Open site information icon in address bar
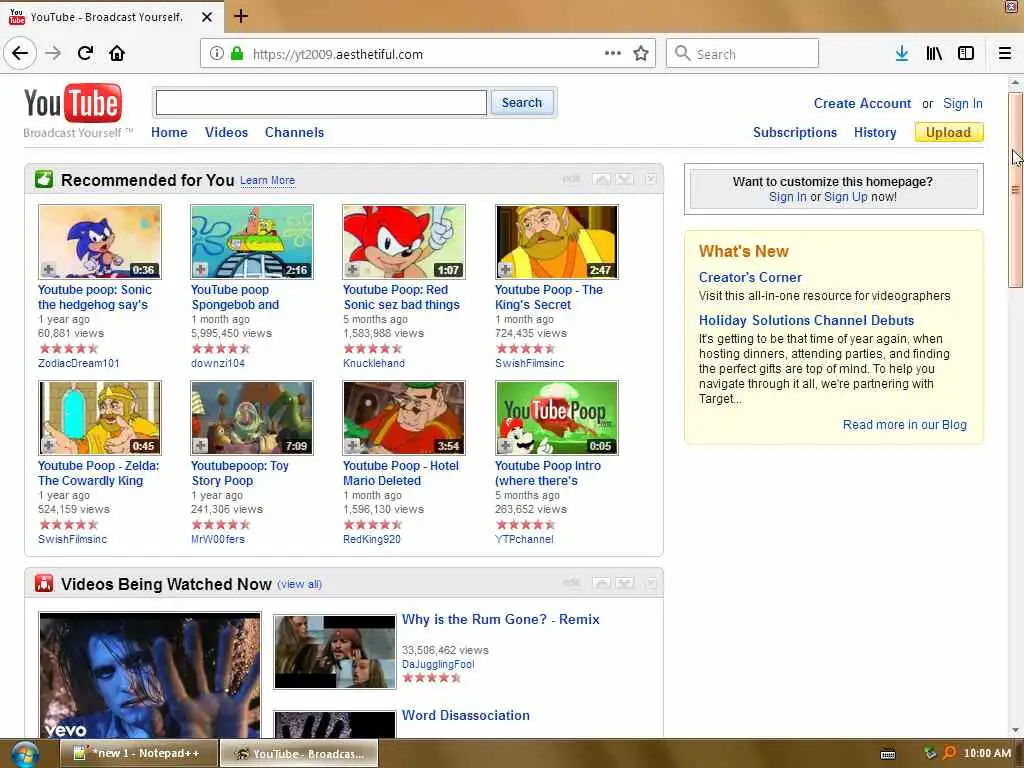 (x=217, y=54)
